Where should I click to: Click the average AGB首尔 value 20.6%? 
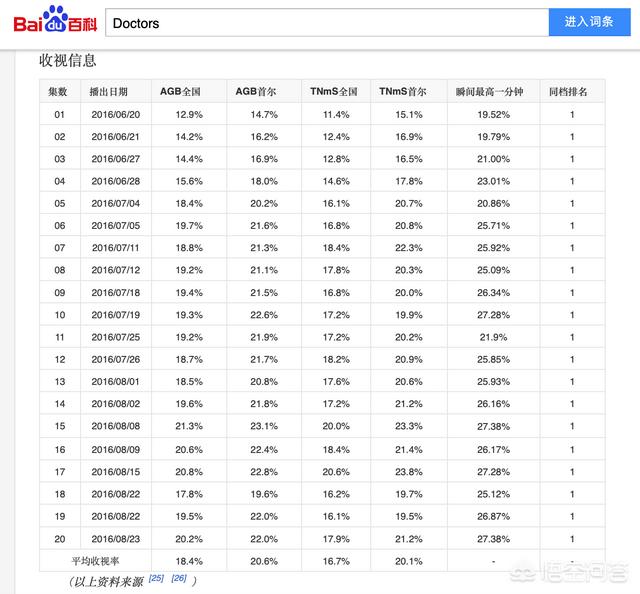(264, 561)
